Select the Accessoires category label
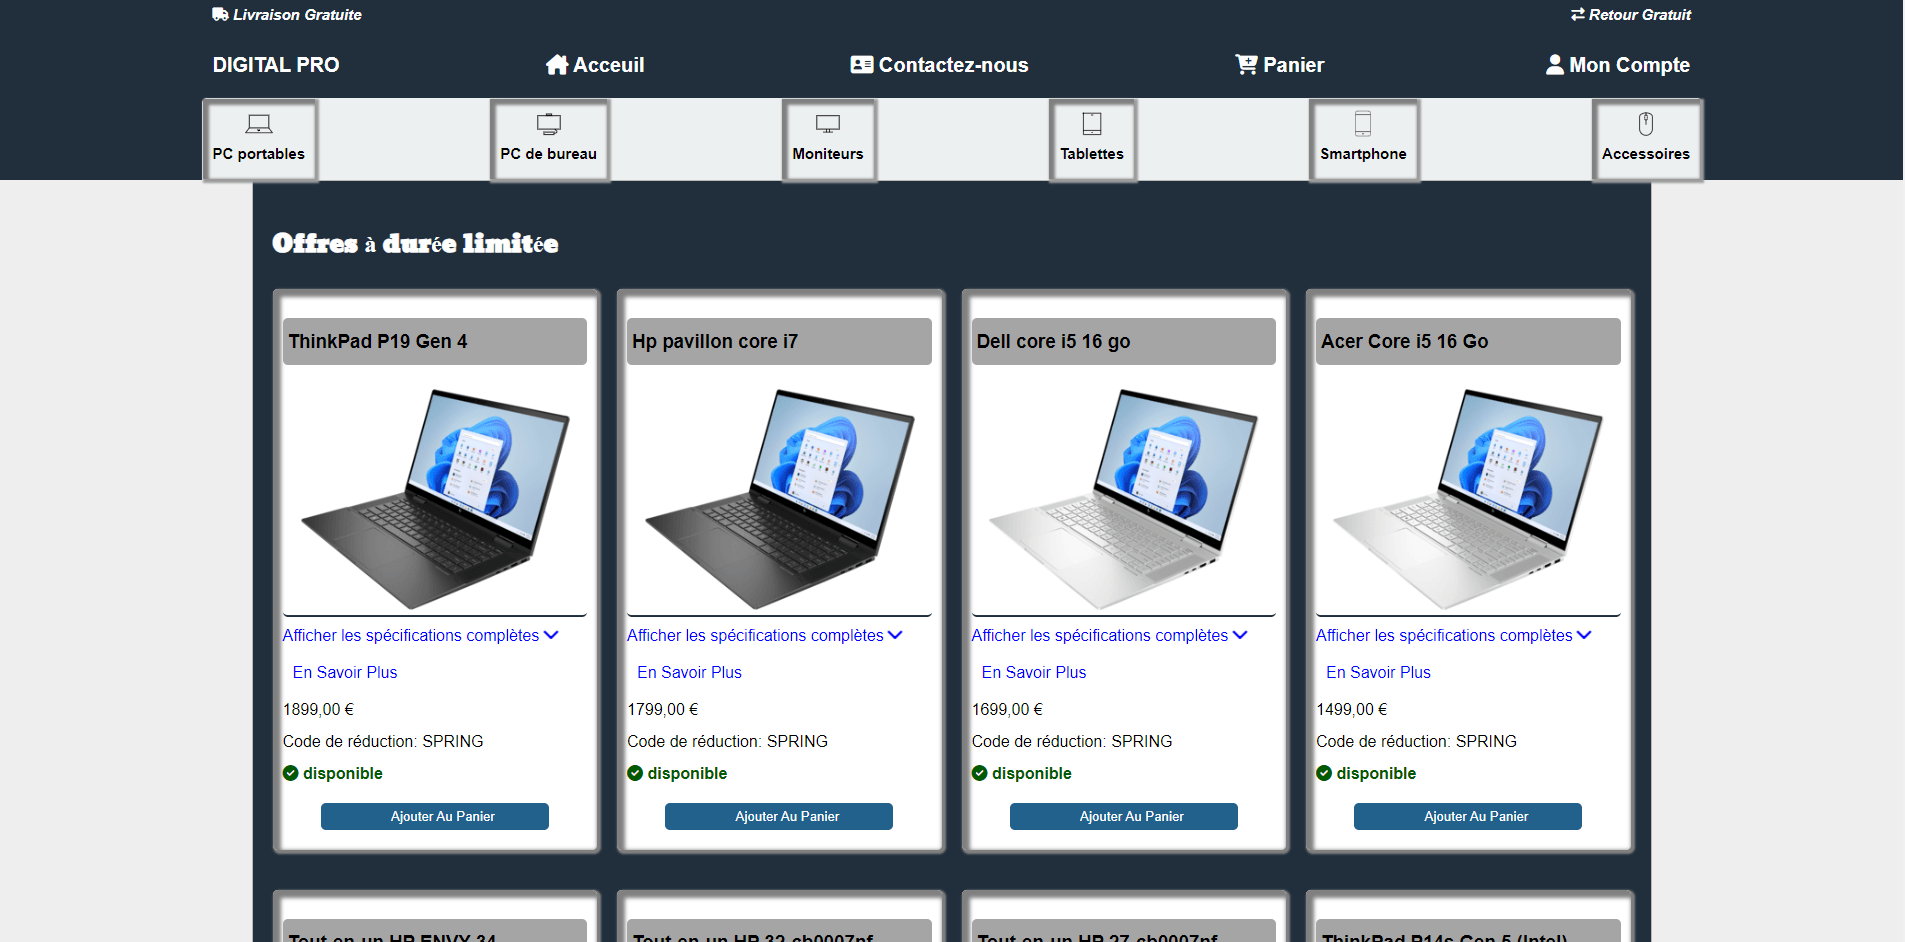The height and width of the screenshot is (942, 1905). click(1646, 154)
